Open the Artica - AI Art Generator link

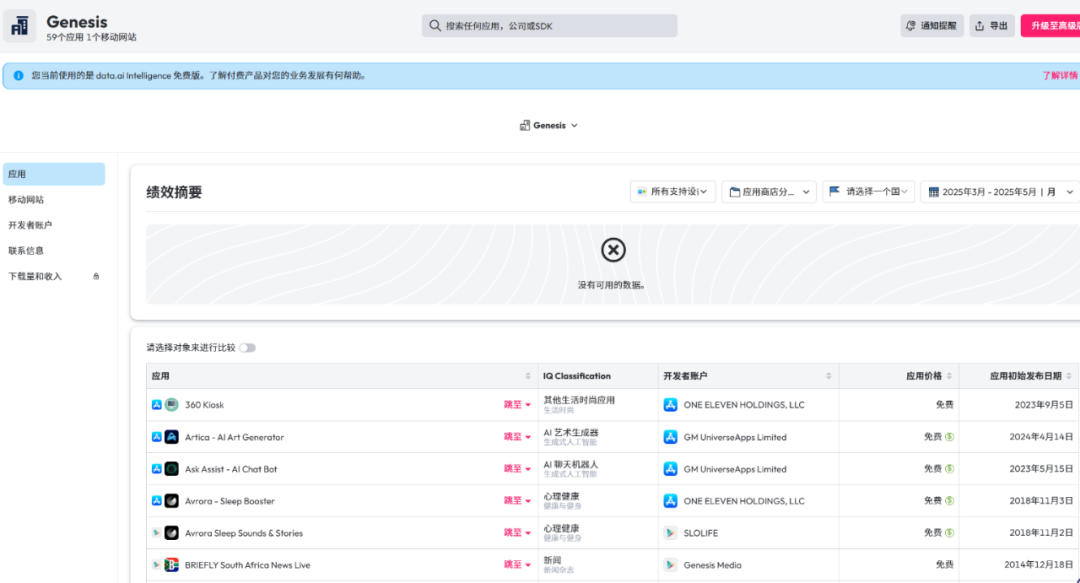(x=234, y=437)
